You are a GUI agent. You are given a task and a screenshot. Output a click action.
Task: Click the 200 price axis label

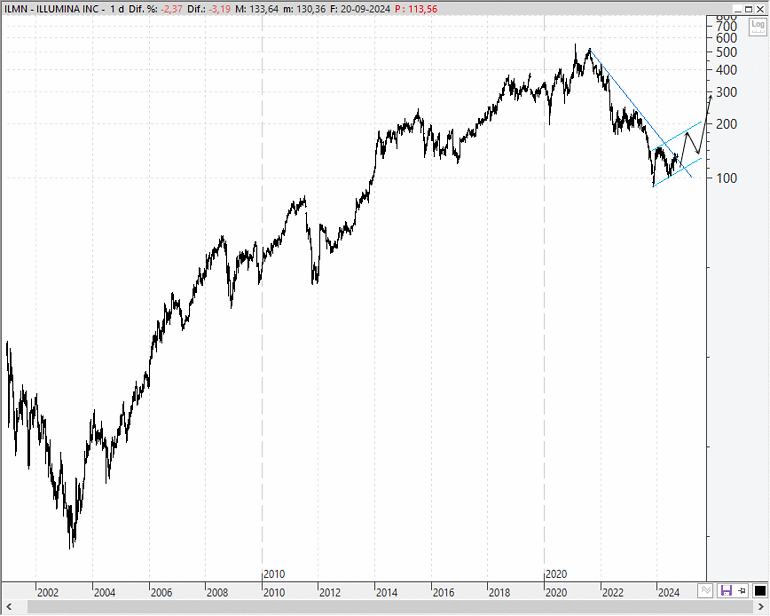click(727, 124)
